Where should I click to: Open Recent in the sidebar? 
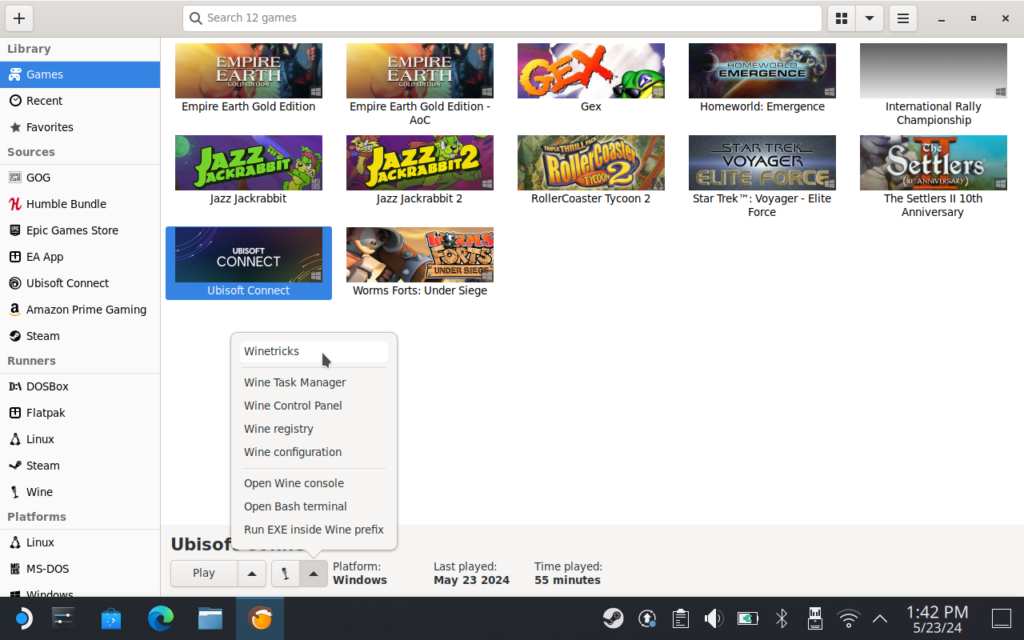[x=80, y=101]
